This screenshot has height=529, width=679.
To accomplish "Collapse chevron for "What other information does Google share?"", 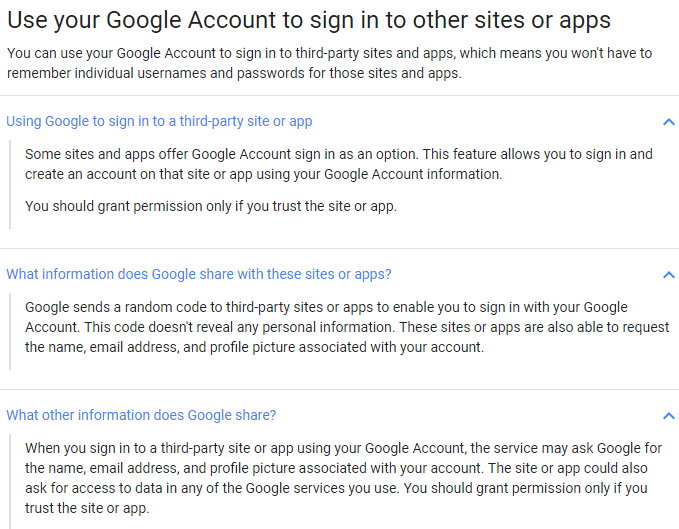I will pos(669,415).
